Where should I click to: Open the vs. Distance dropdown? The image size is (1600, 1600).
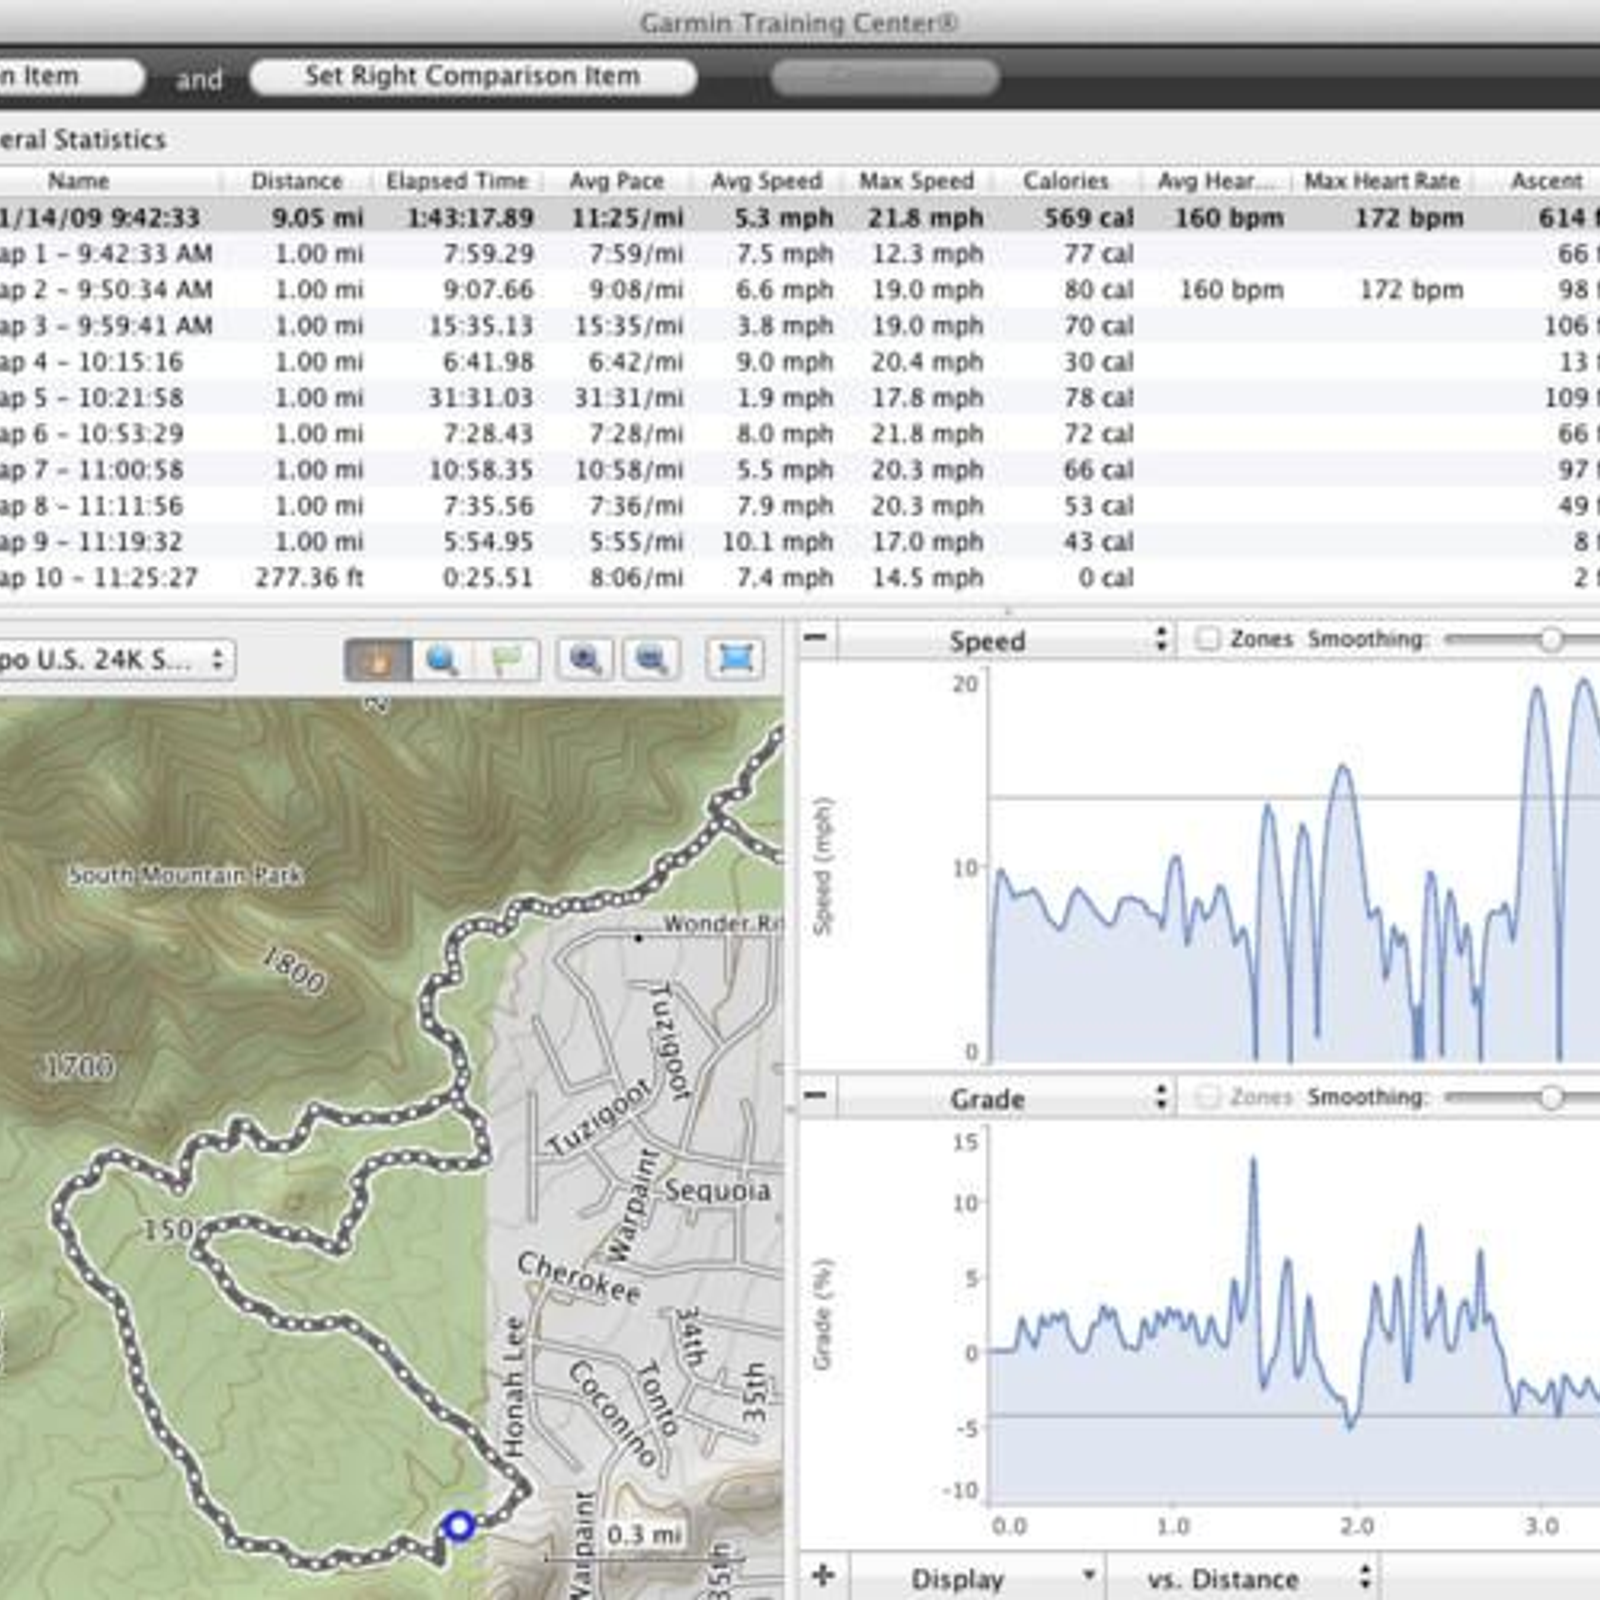1243,1579
